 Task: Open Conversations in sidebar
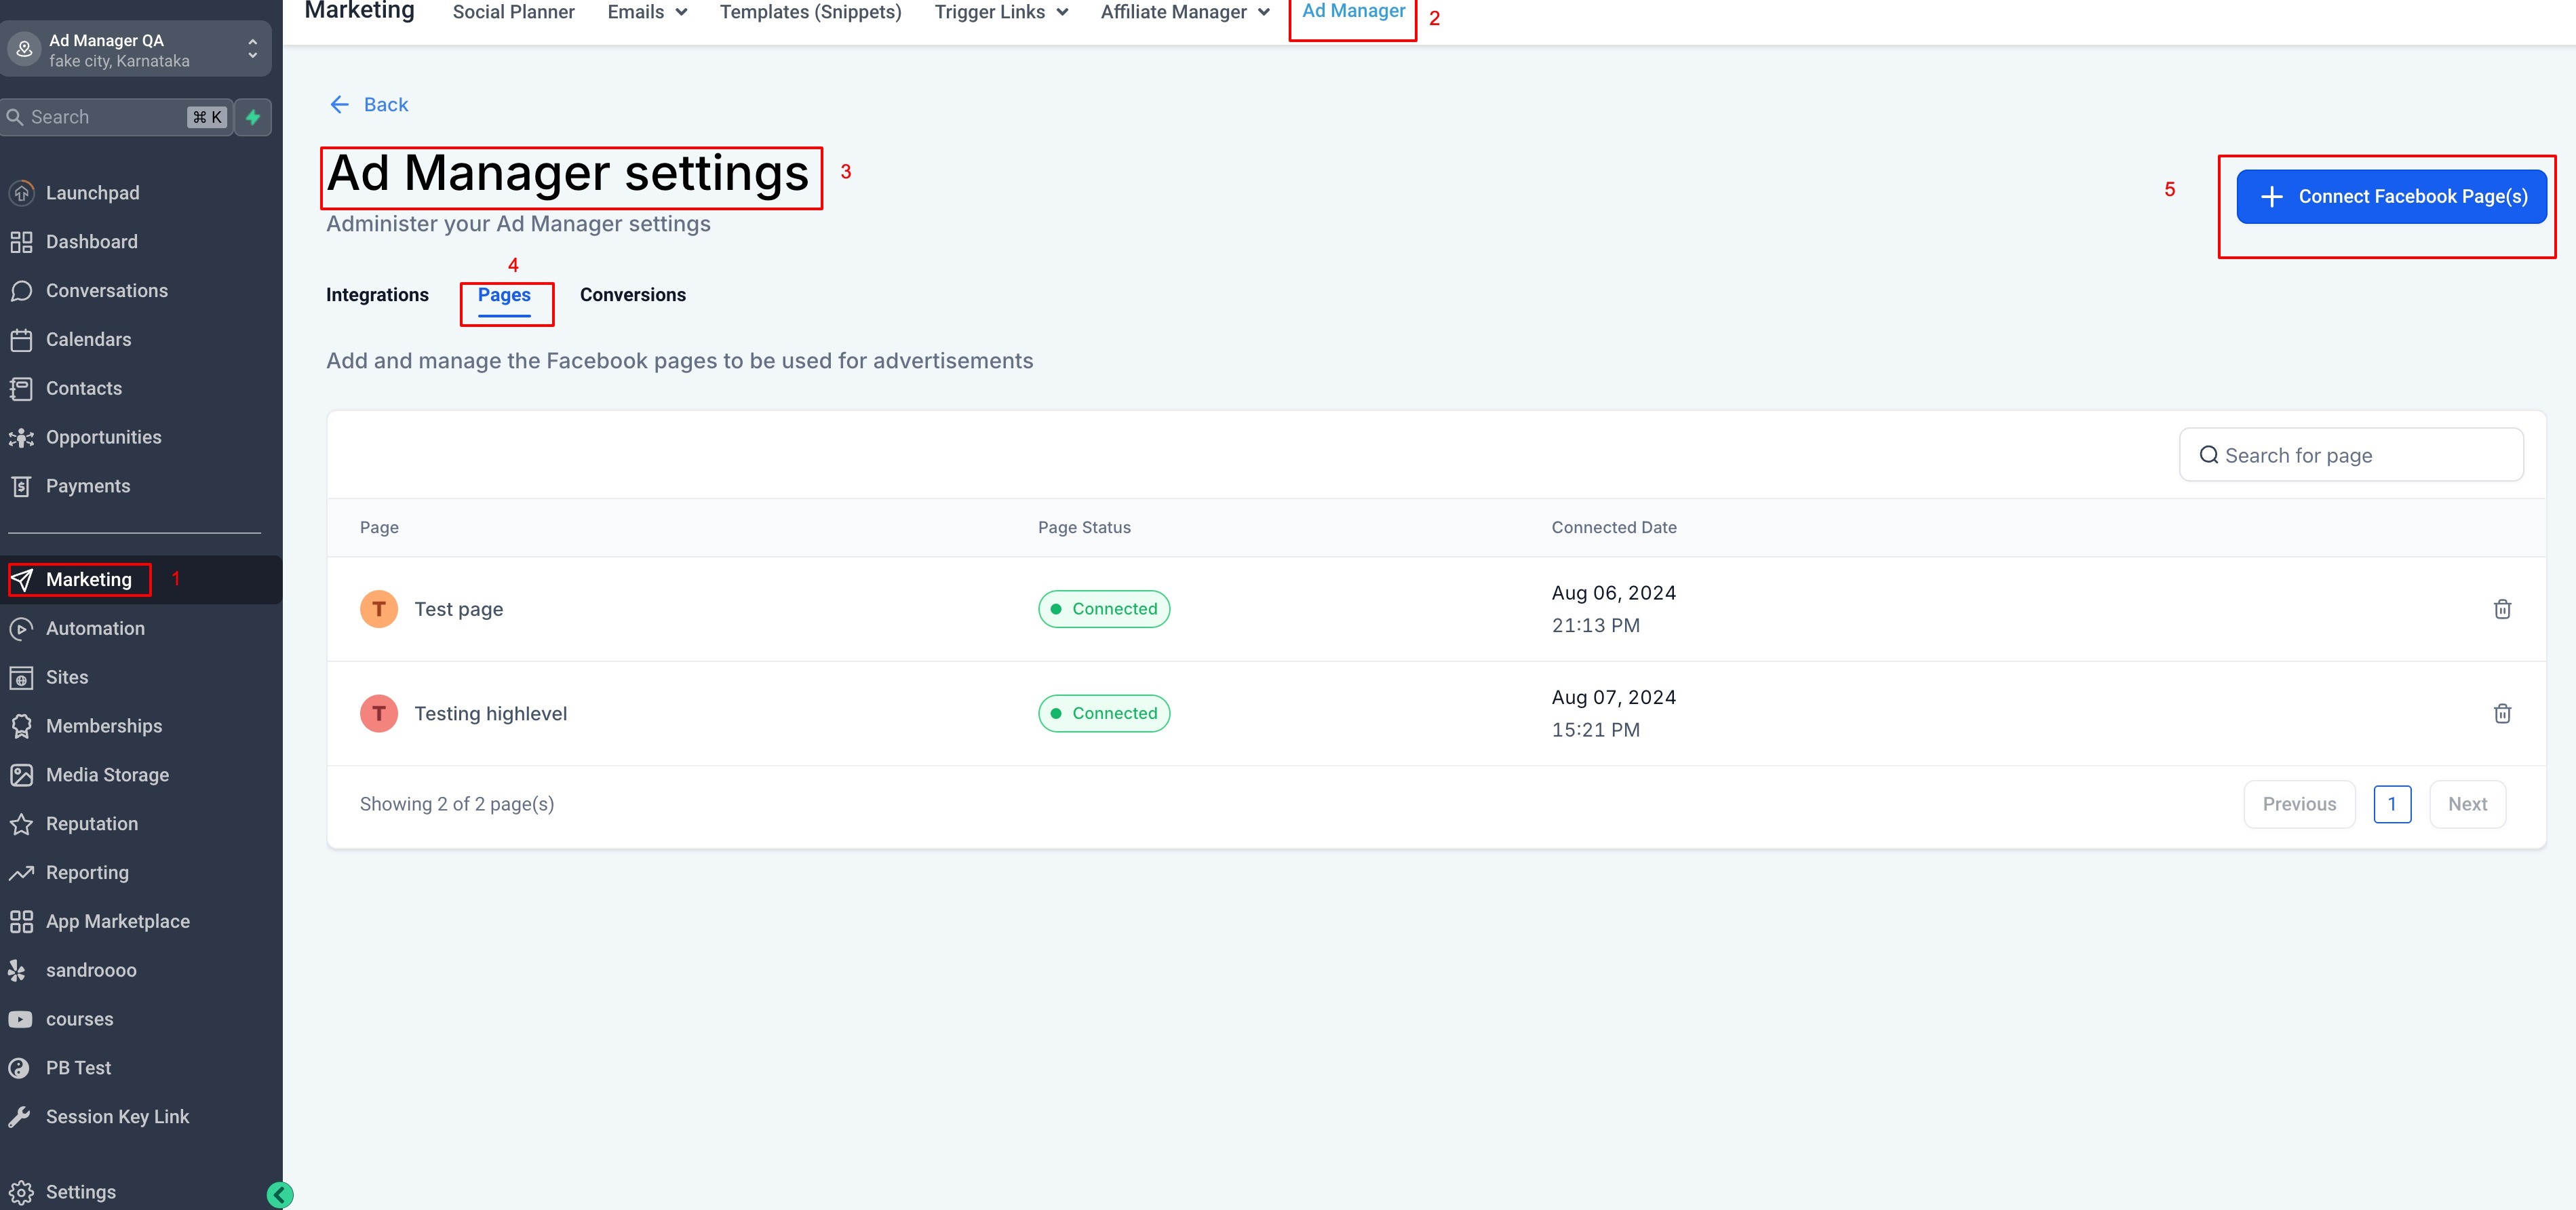tap(106, 291)
